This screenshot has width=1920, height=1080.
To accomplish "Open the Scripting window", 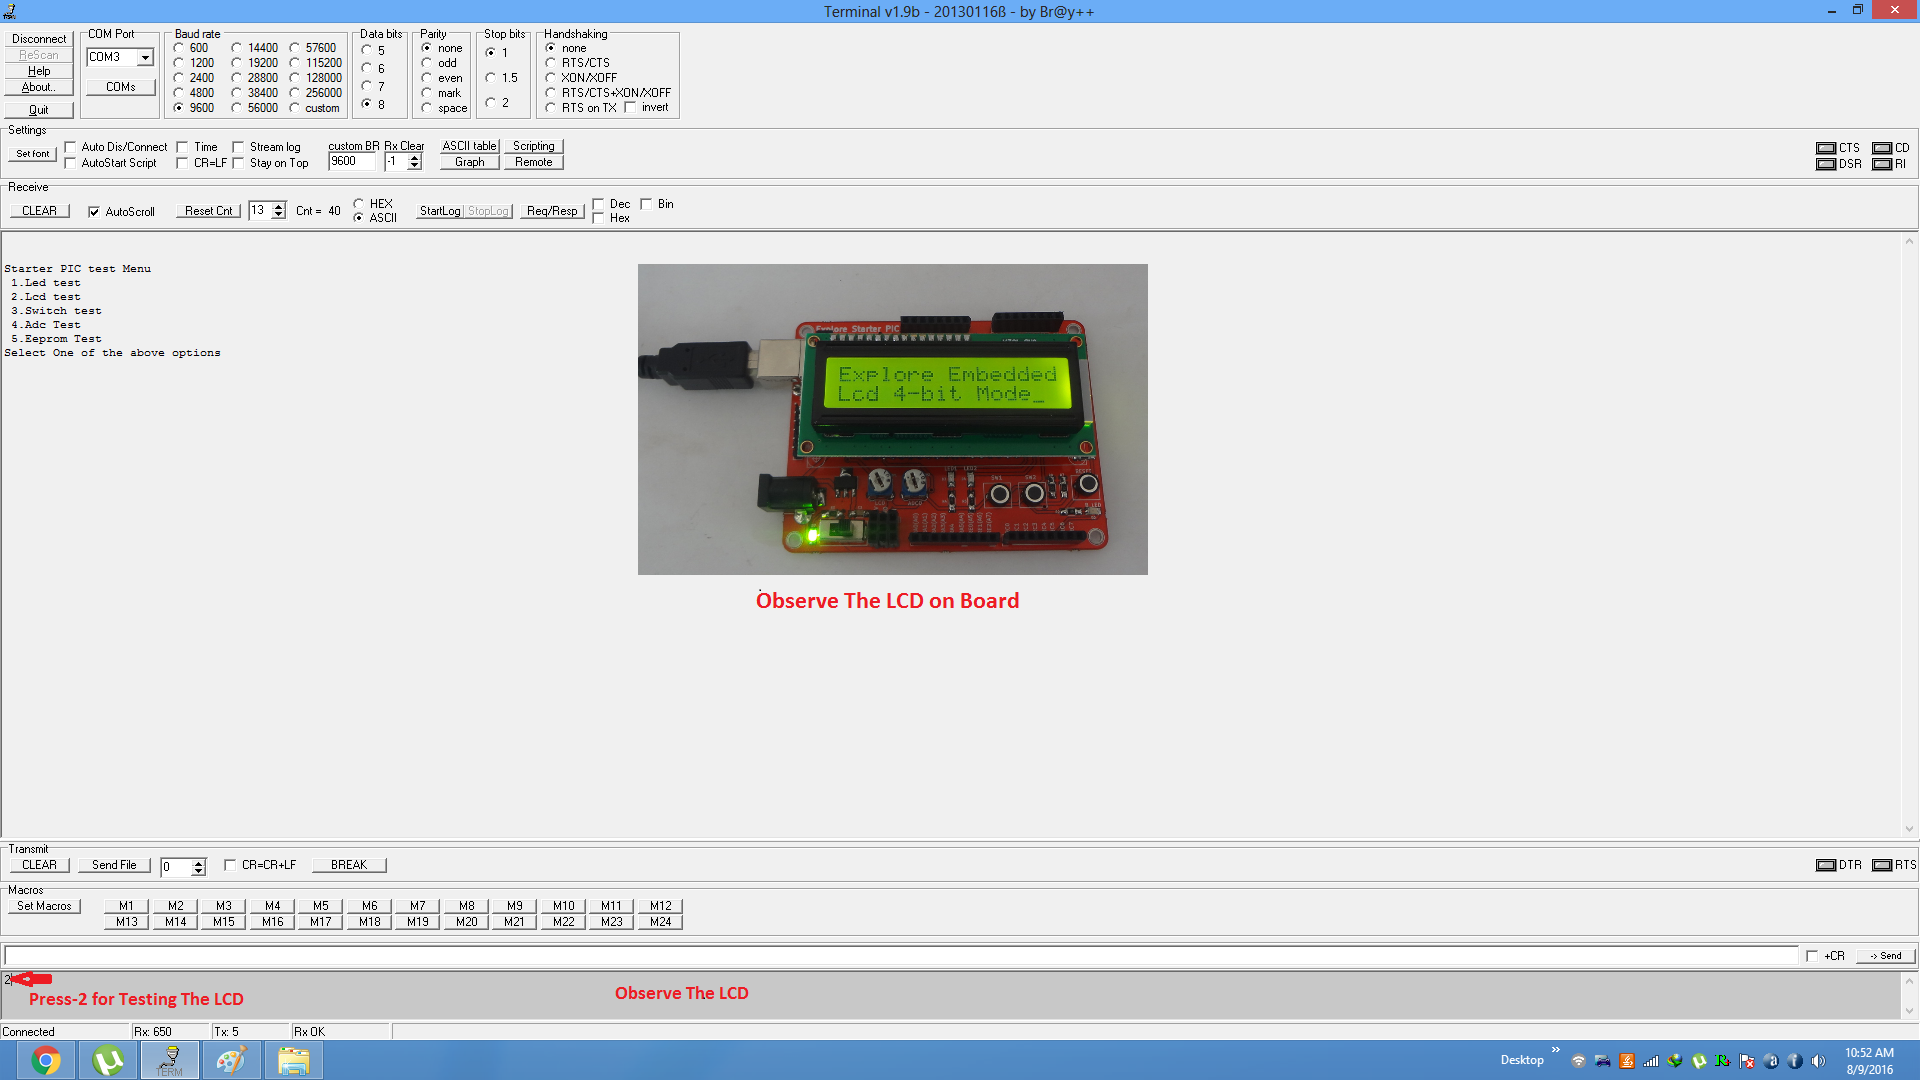I will tap(534, 146).
